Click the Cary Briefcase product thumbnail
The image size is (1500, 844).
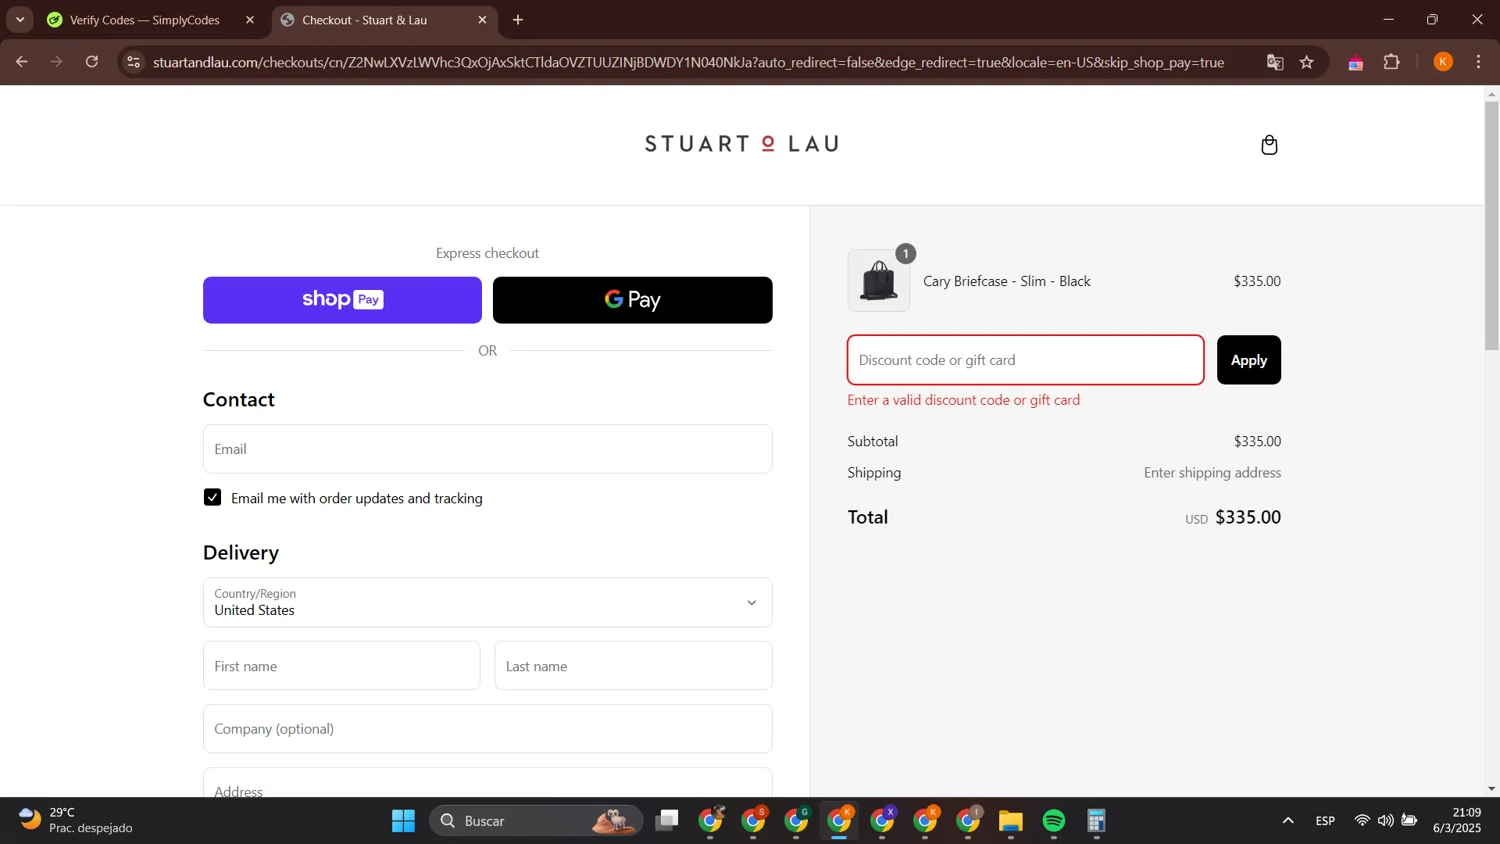click(x=879, y=281)
